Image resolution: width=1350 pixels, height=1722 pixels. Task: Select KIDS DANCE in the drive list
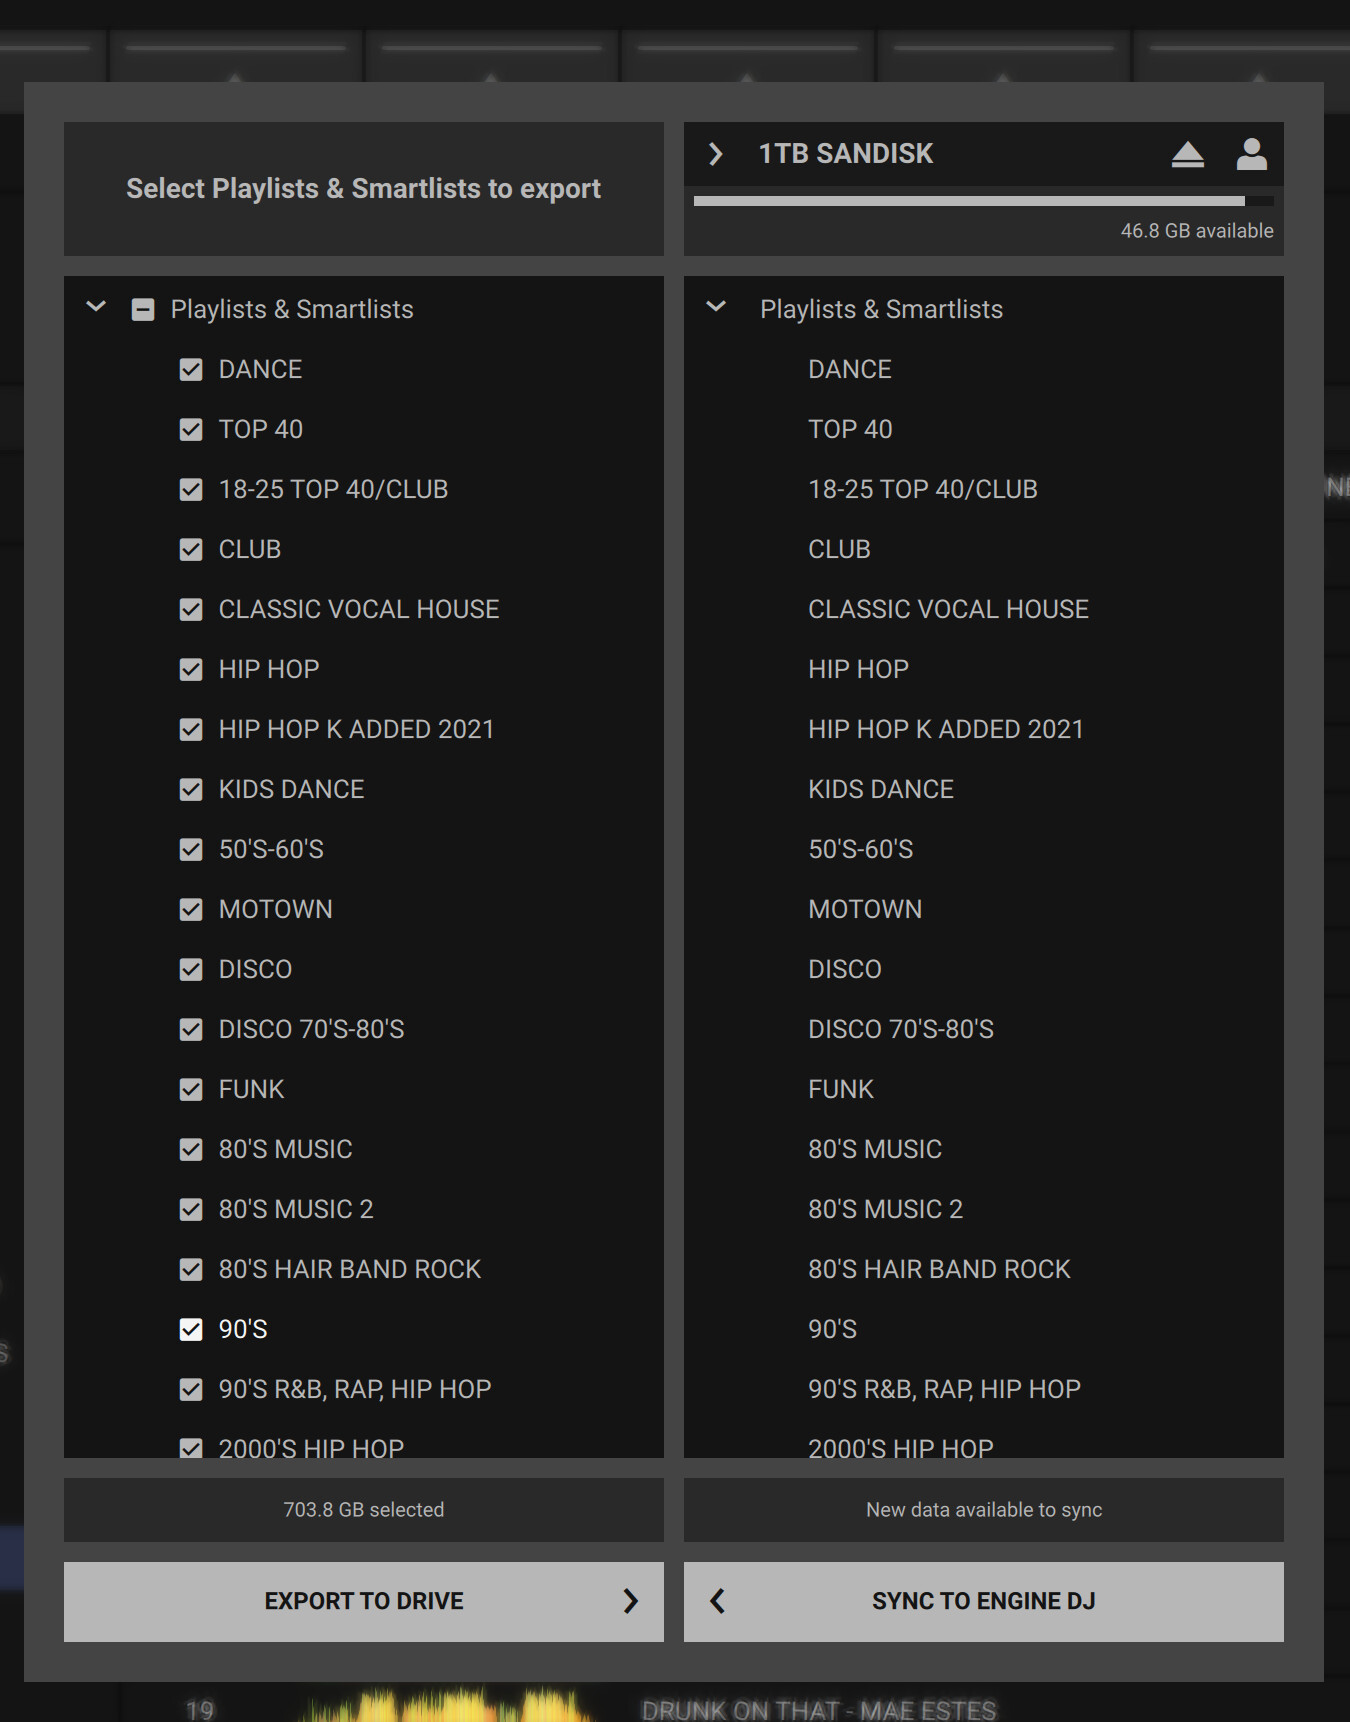tap(880, 789)
